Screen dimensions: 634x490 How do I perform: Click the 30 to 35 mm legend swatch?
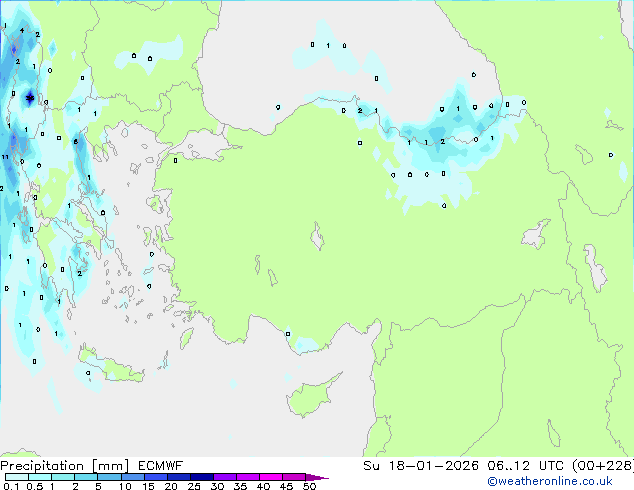224,477
